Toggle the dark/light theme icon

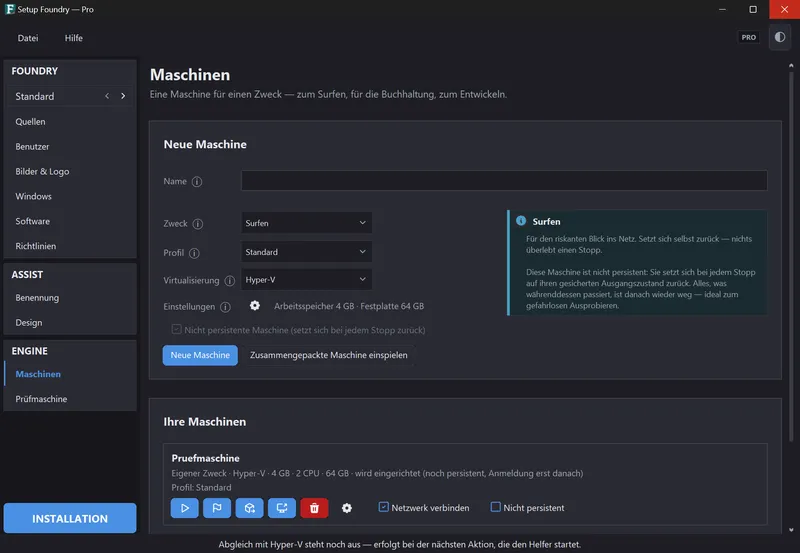[780, 37]
